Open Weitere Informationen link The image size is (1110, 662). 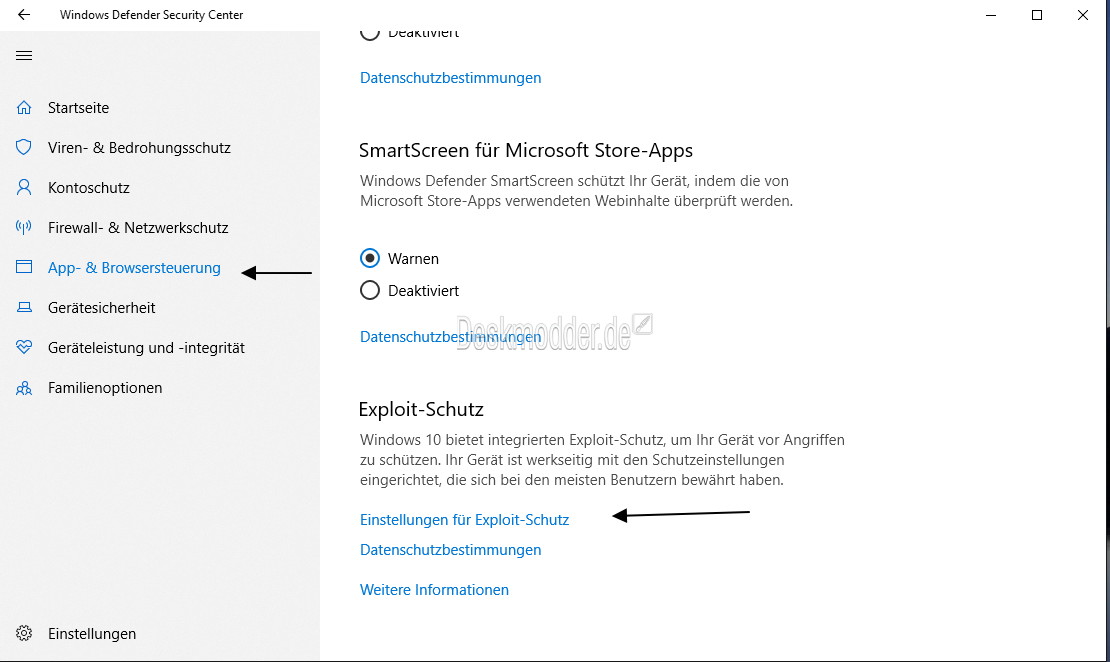434,590
